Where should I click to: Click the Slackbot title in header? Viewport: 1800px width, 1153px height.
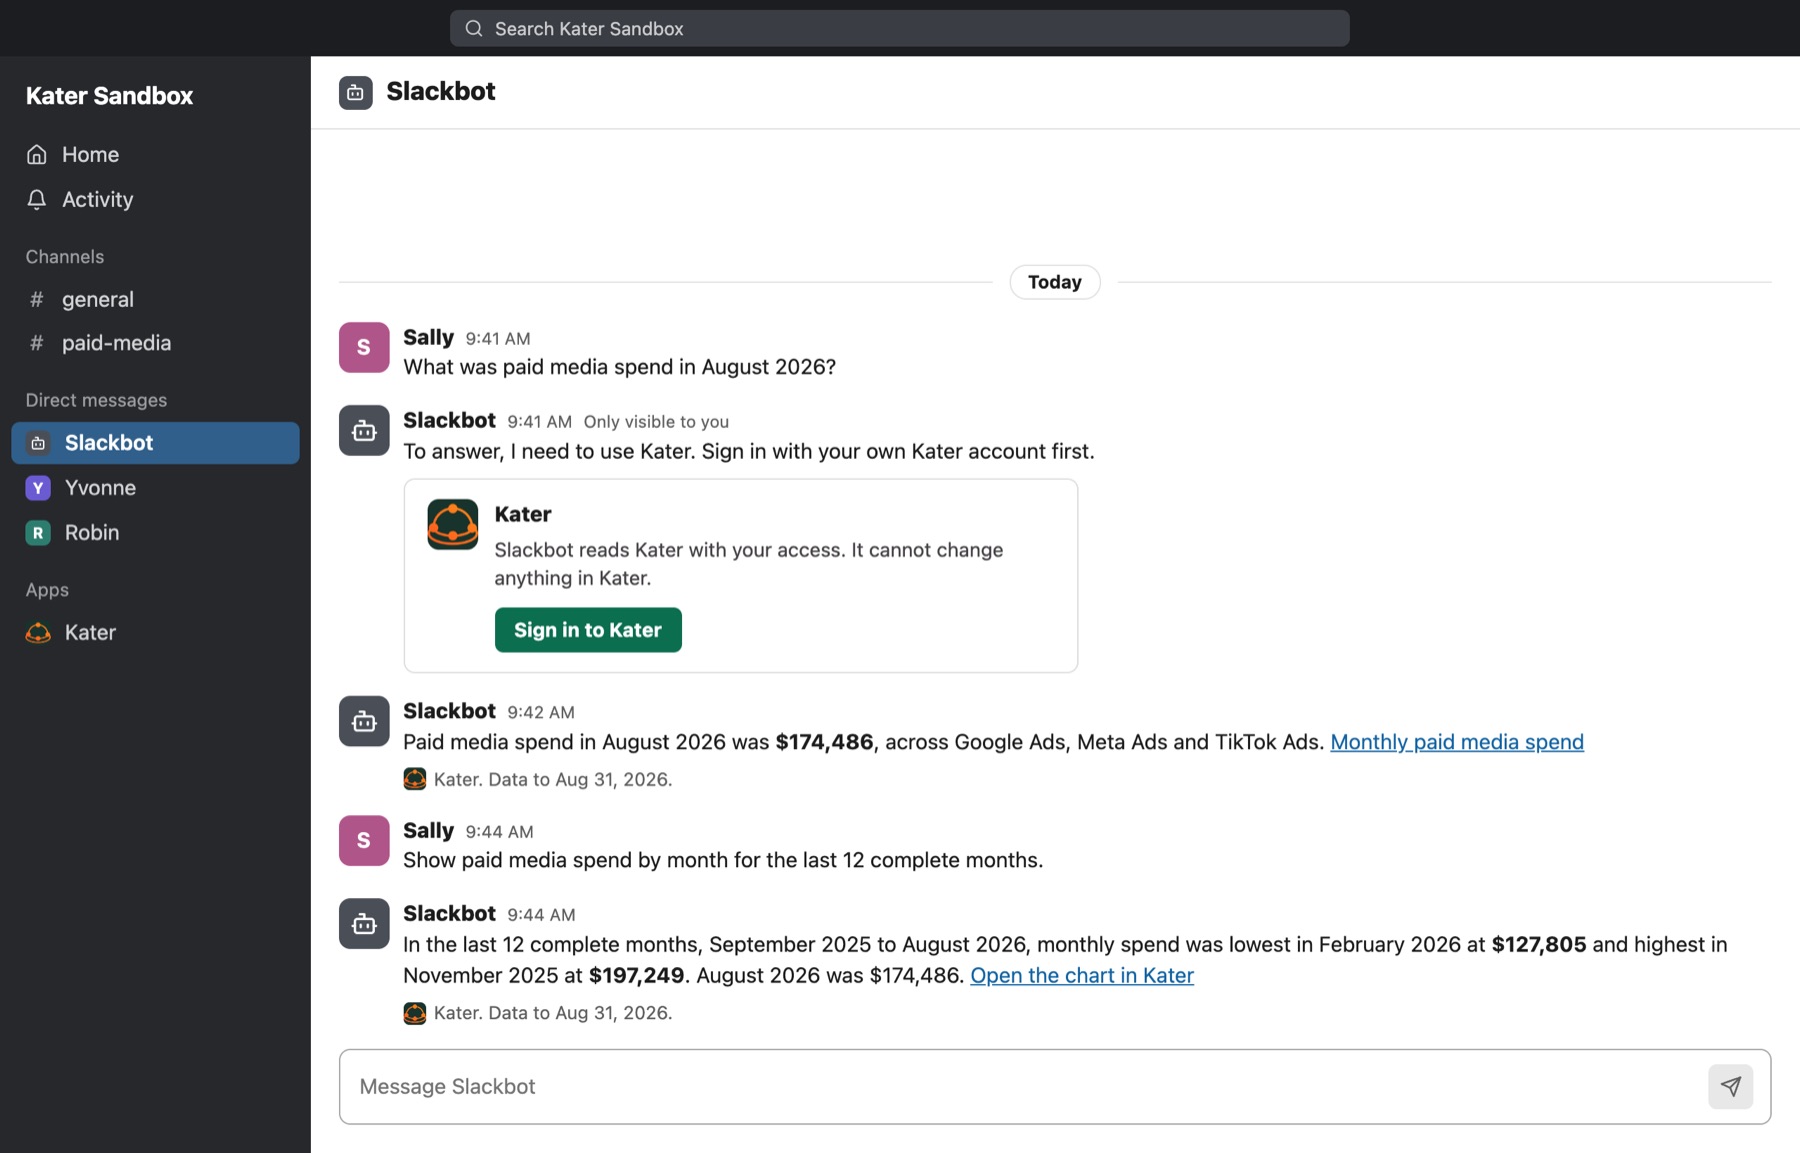[441, 91]
